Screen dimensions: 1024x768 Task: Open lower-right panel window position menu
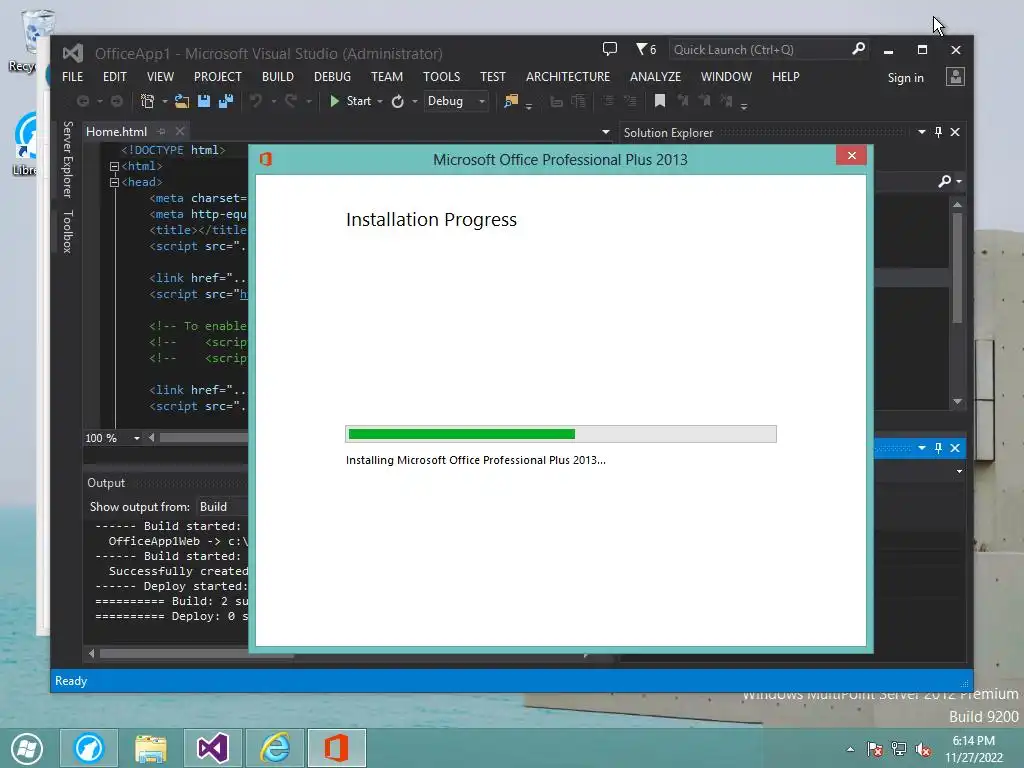(x=921, y=448)
